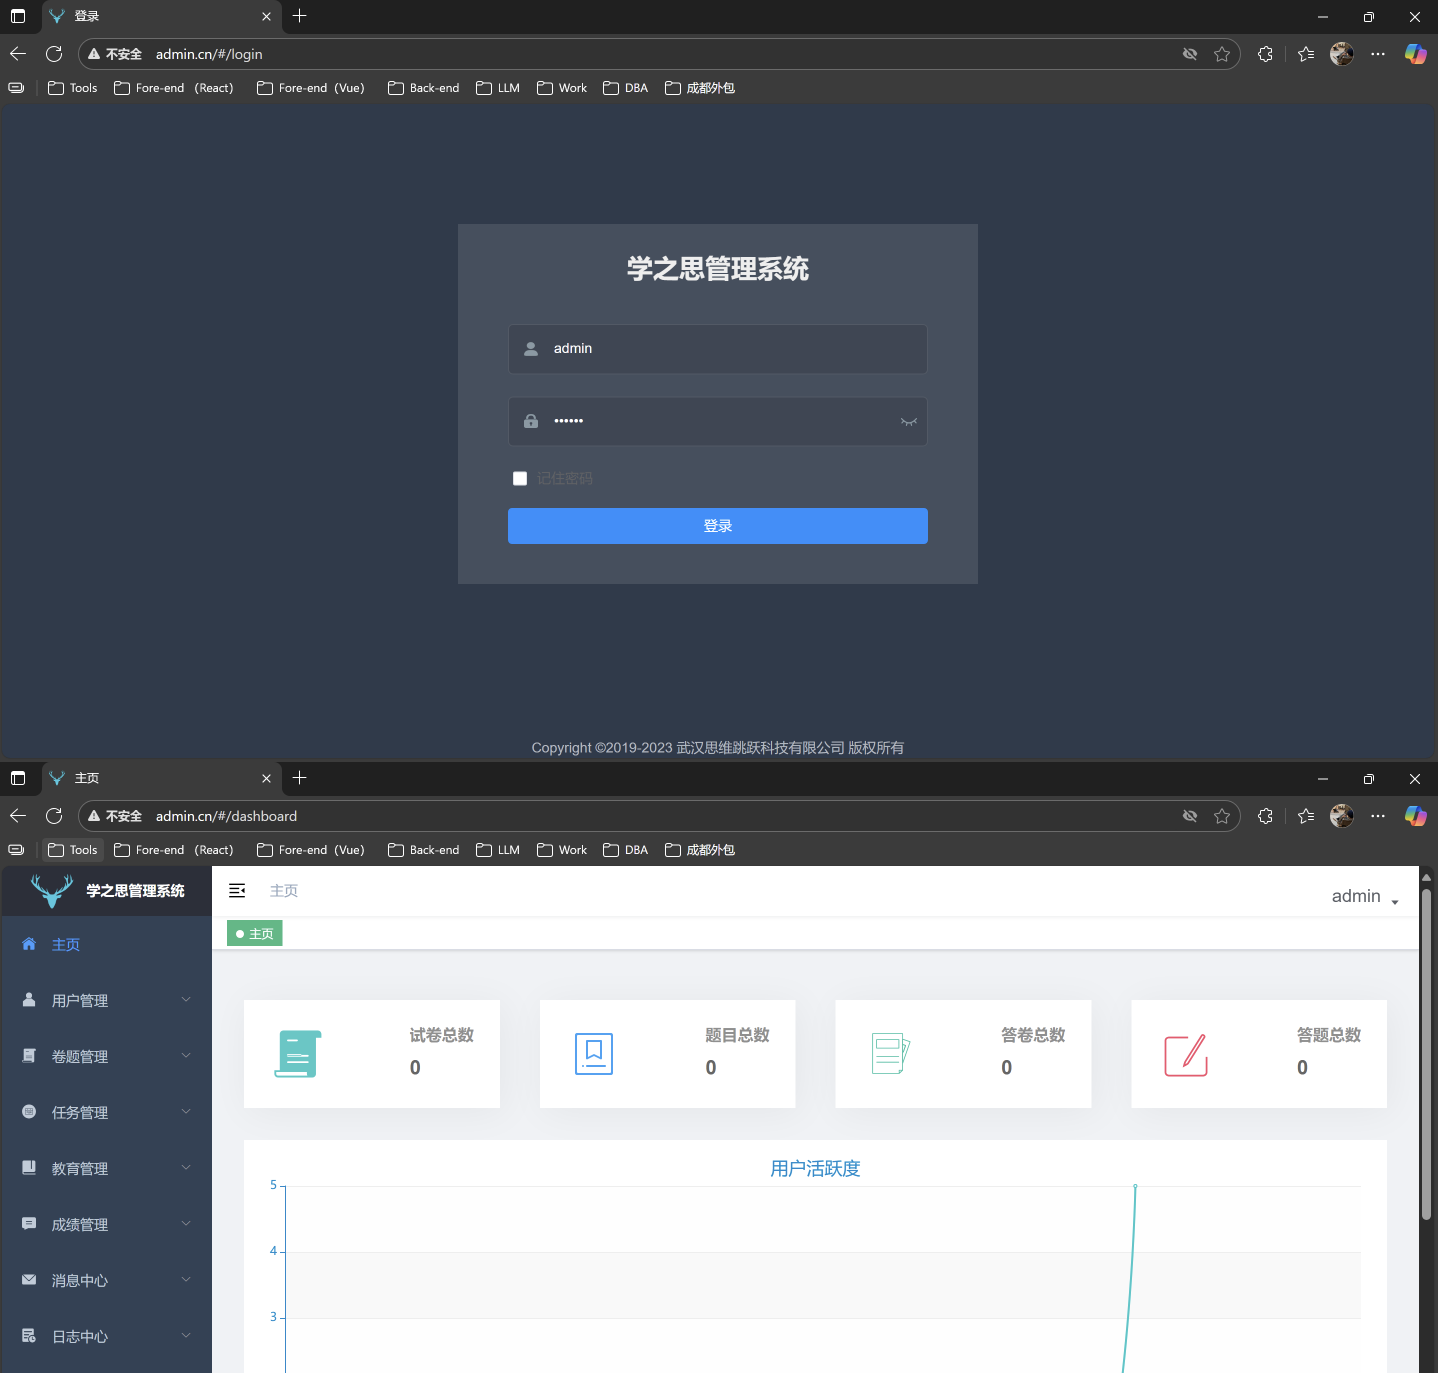1439x1373 pixels.
Task: Expand 消息中心 sidebar menu
Action: point(106,1281)
